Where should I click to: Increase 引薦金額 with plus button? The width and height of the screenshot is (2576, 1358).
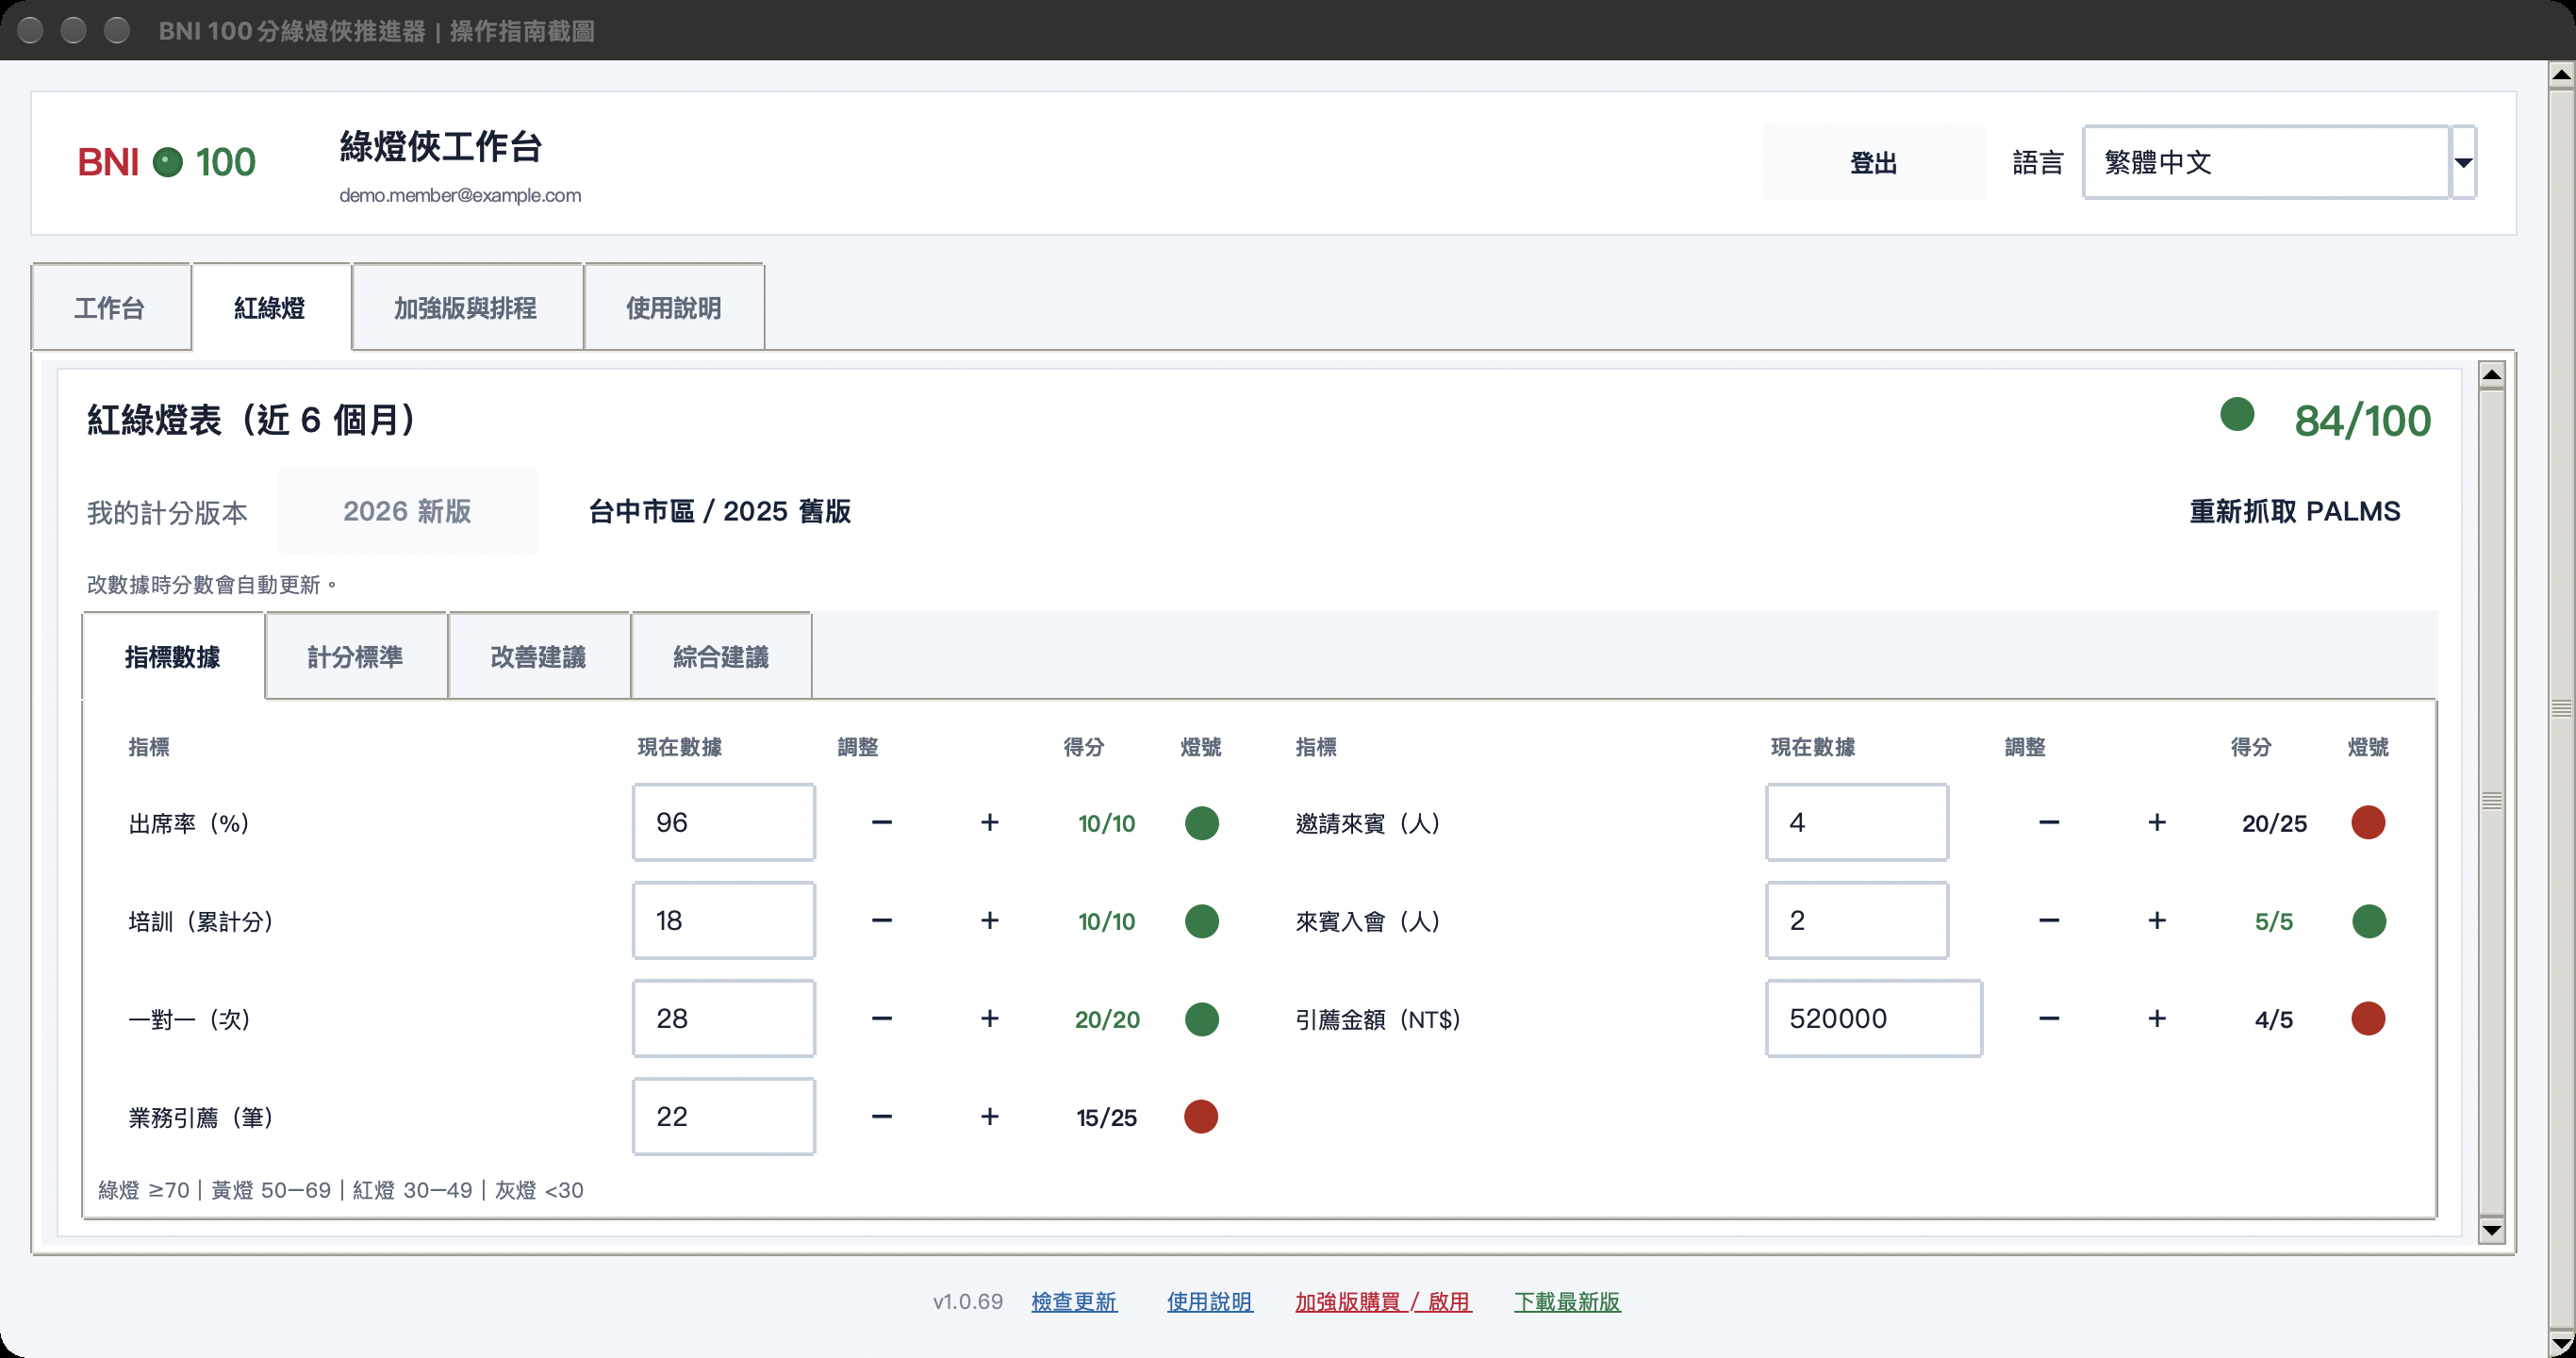click(x=2157, y=1018)
